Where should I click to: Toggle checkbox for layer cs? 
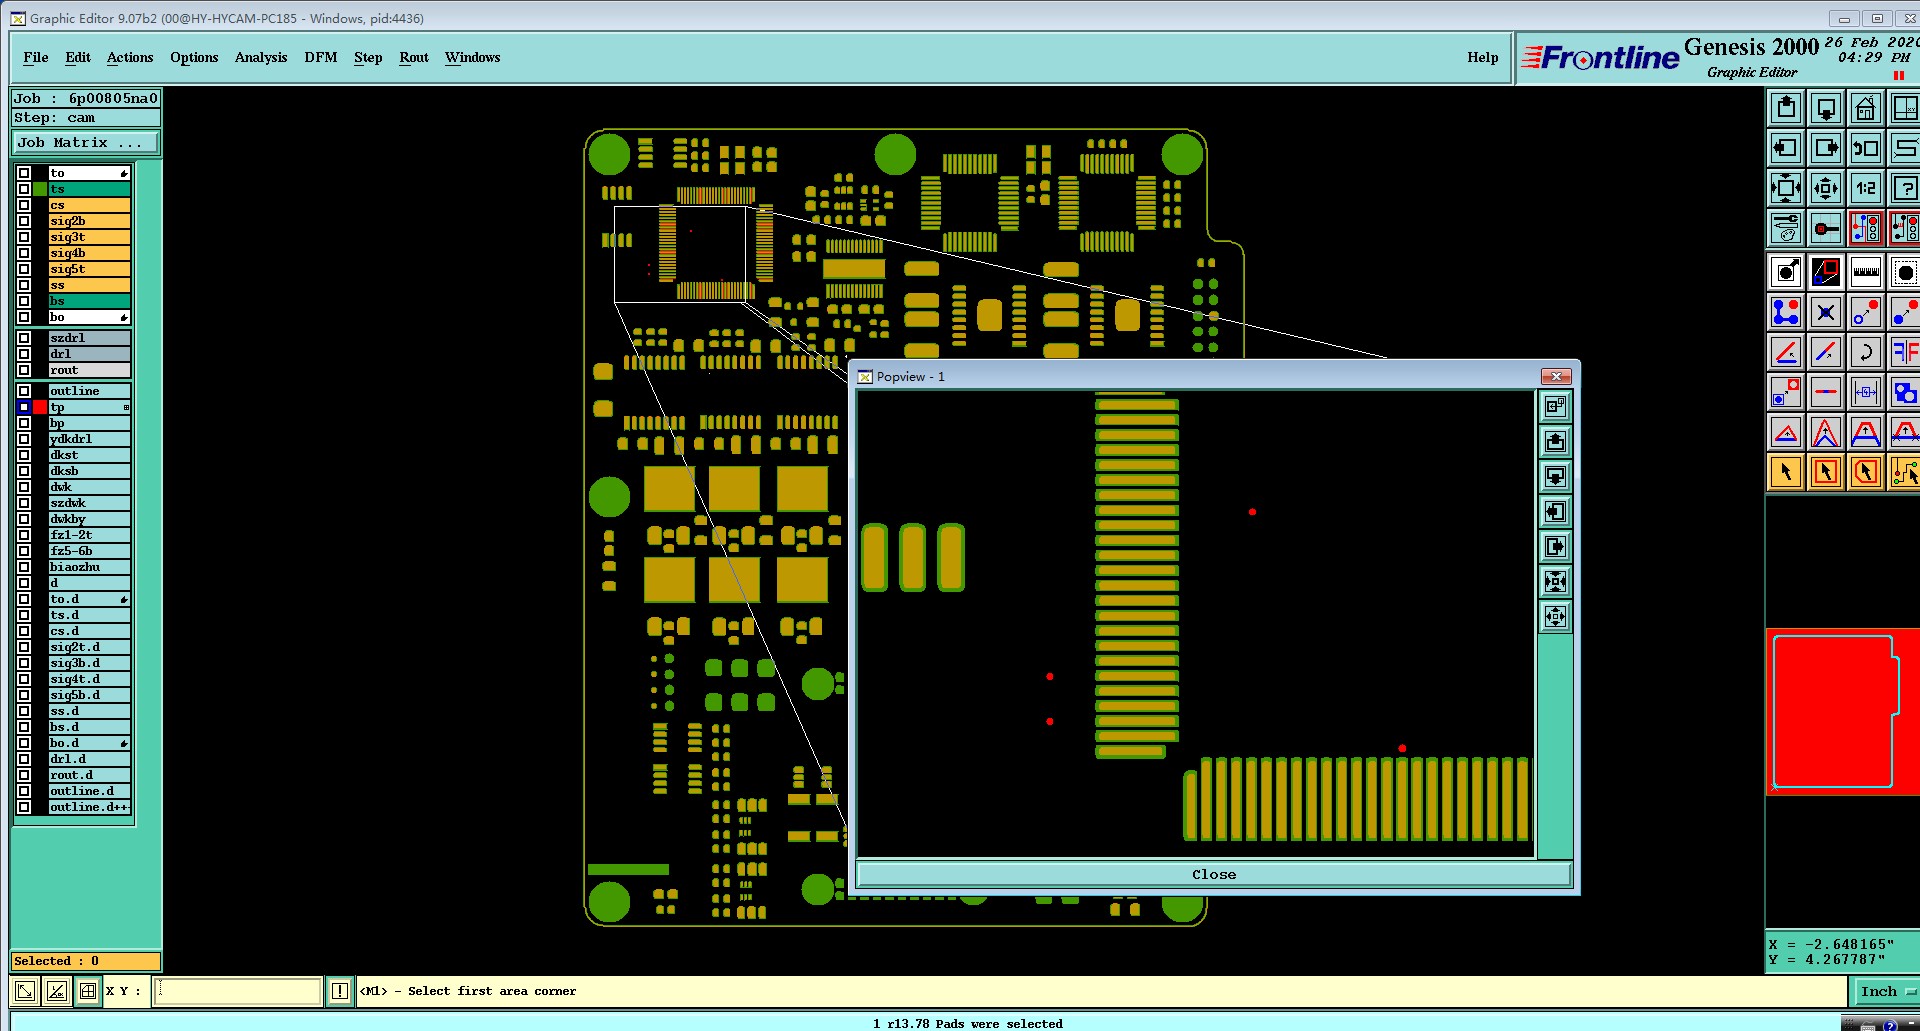coord(24,205)
